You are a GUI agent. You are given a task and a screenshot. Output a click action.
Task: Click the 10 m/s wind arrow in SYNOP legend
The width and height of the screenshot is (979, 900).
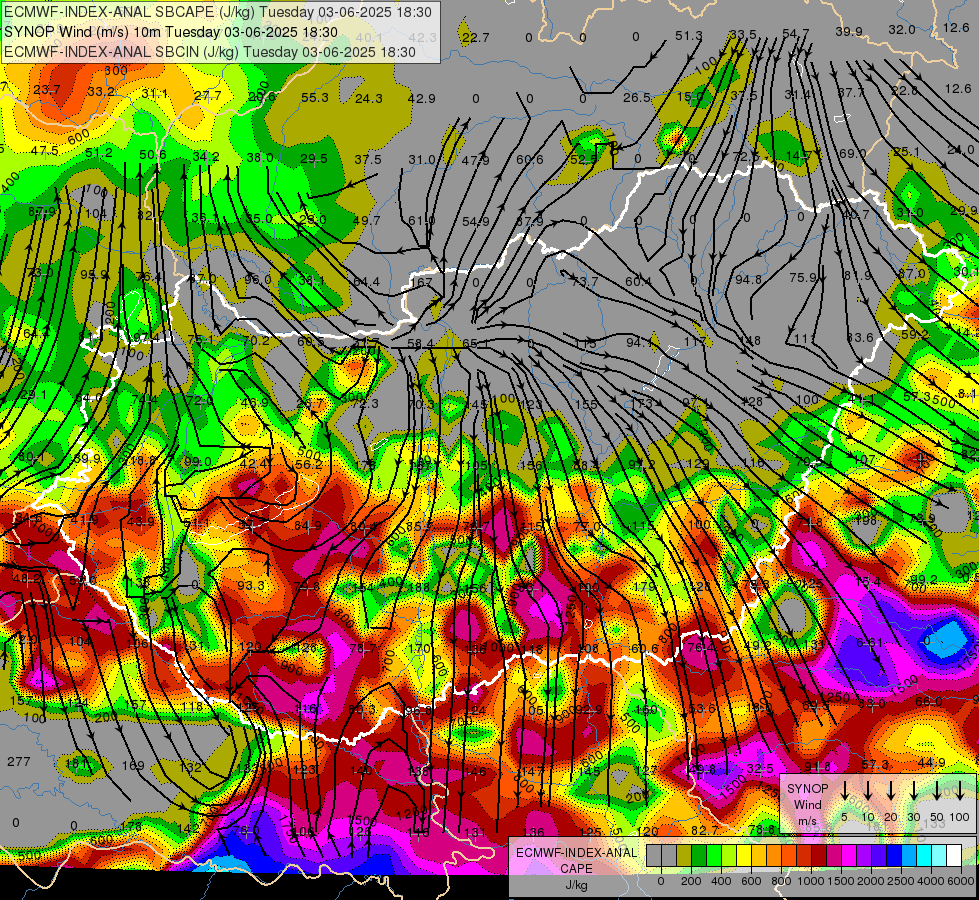point(868,791)
